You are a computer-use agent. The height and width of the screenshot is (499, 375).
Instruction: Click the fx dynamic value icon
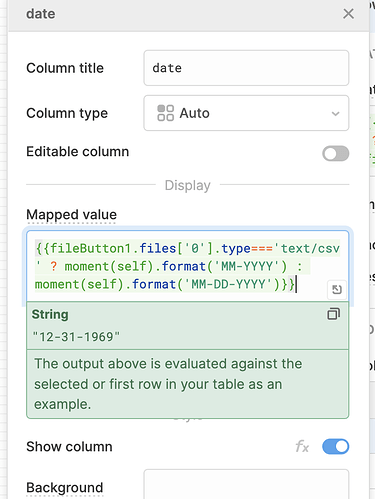click(x=302, y=447)
